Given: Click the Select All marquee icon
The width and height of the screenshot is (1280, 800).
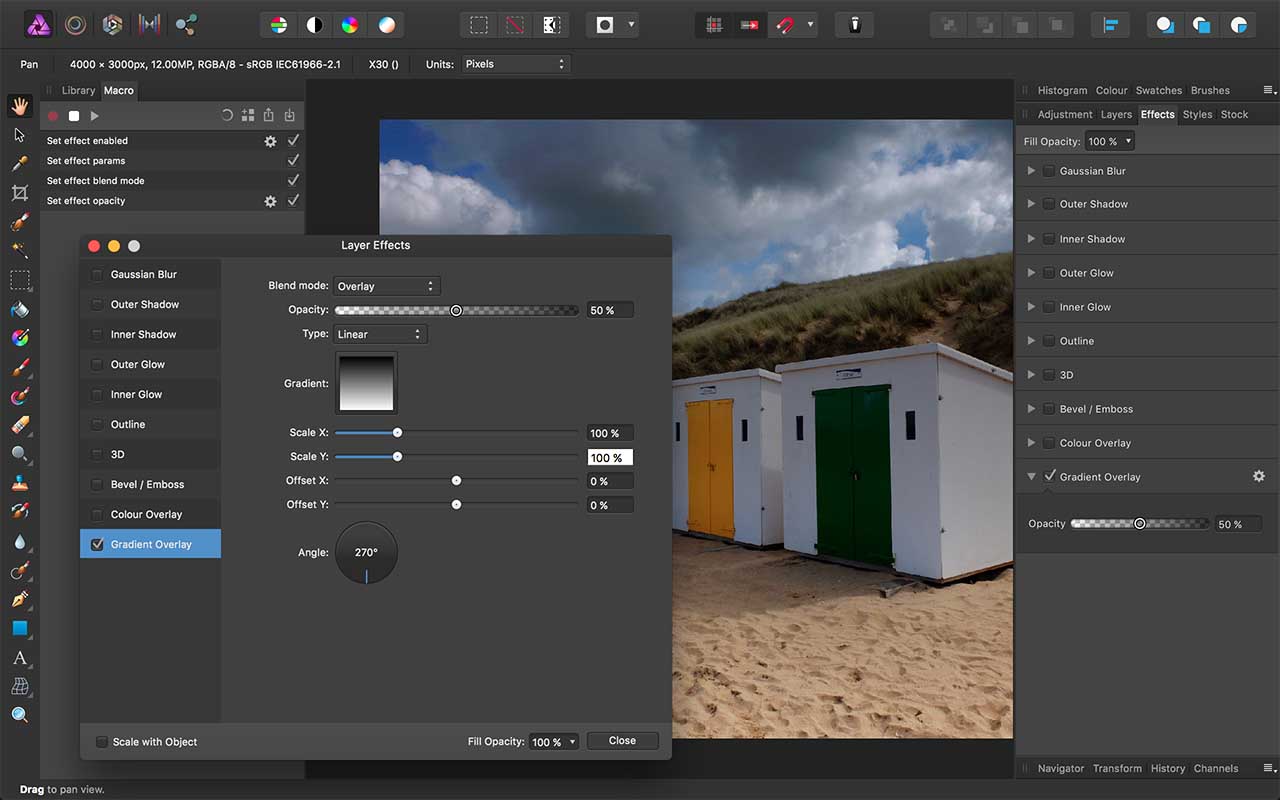Looking at the screenshot, I should tap(480, 25).
